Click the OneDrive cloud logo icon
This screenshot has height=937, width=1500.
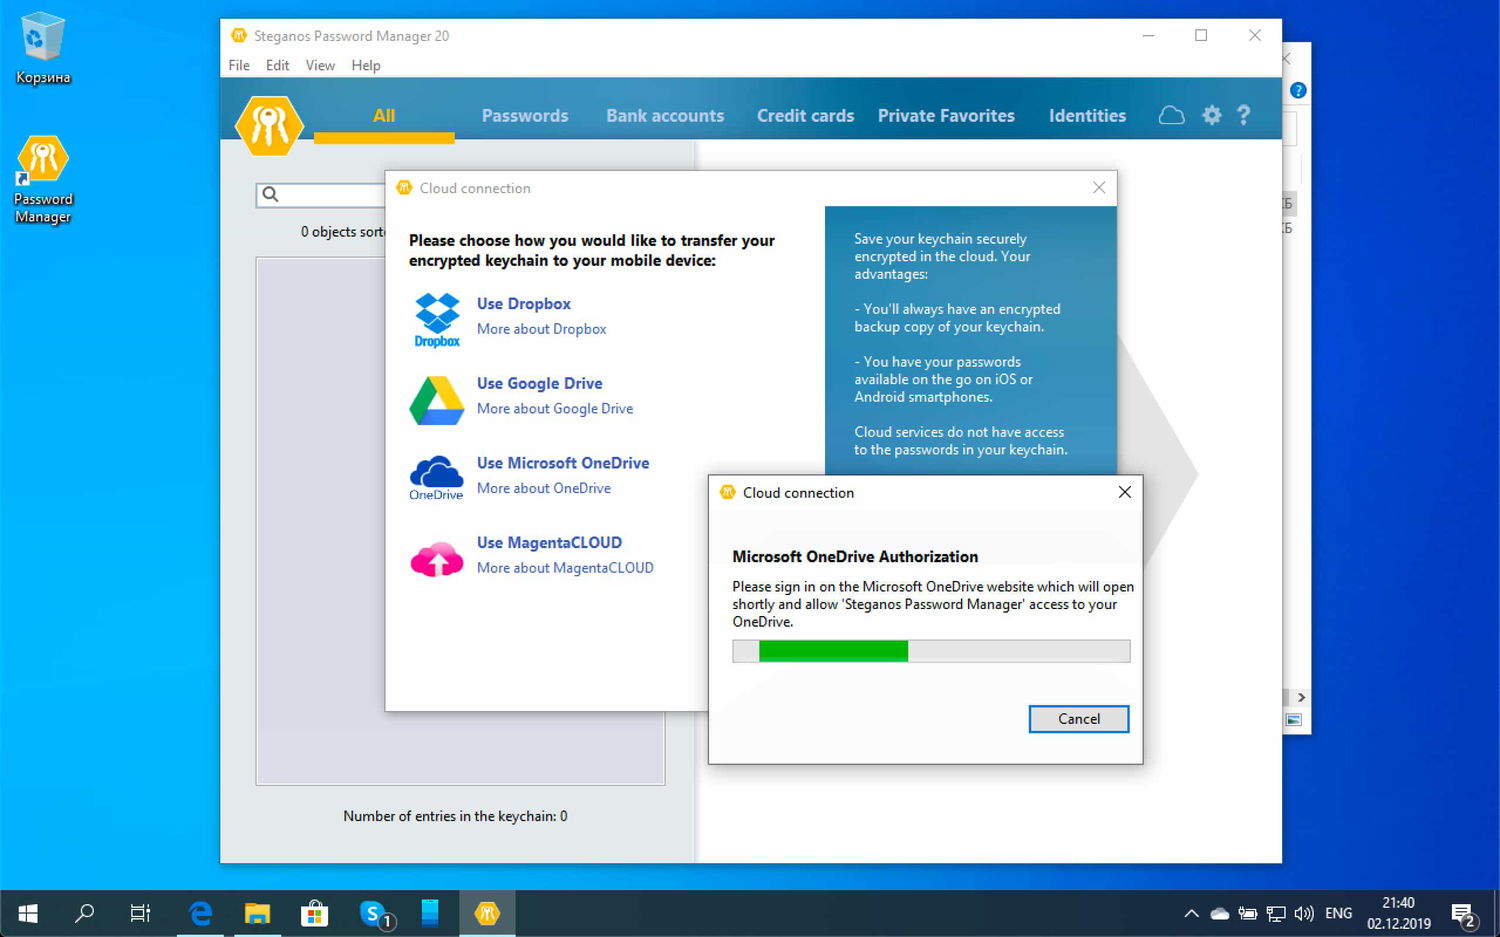(x=436, y=478)
